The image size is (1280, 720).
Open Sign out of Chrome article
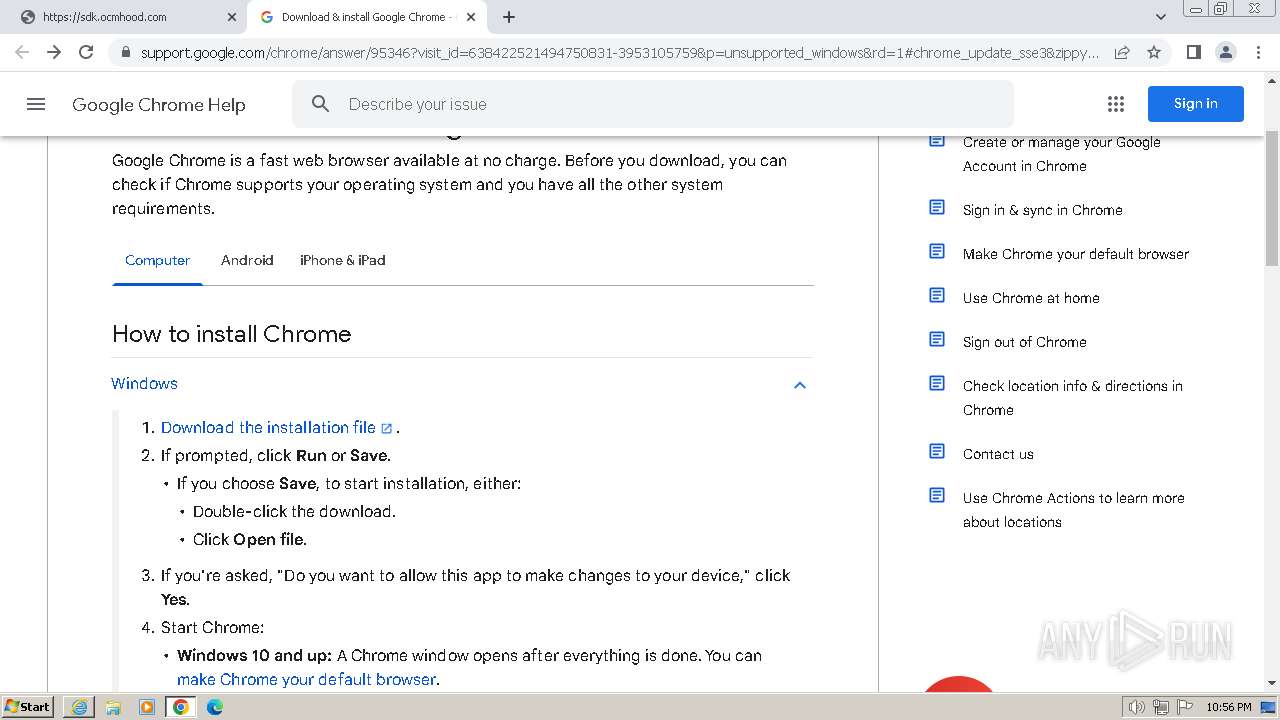[x=1024, y=342]
